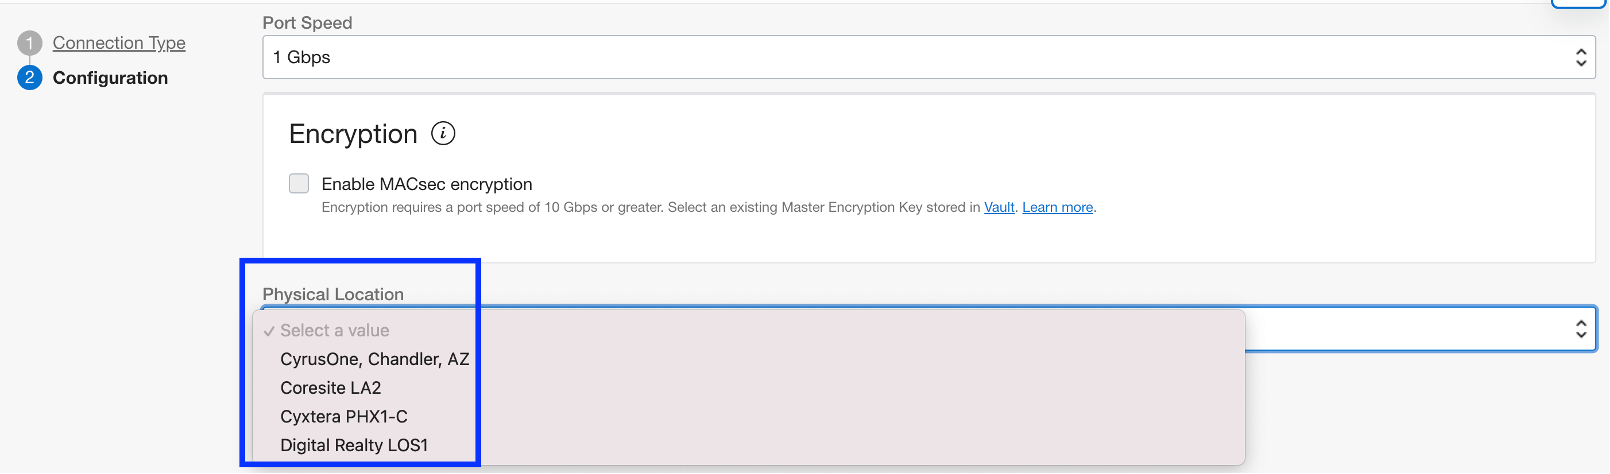The image size is (1610, 474).
Task: Click the step 2 Configuration circle
Action: pyautogui.click(x=29, y=78)
